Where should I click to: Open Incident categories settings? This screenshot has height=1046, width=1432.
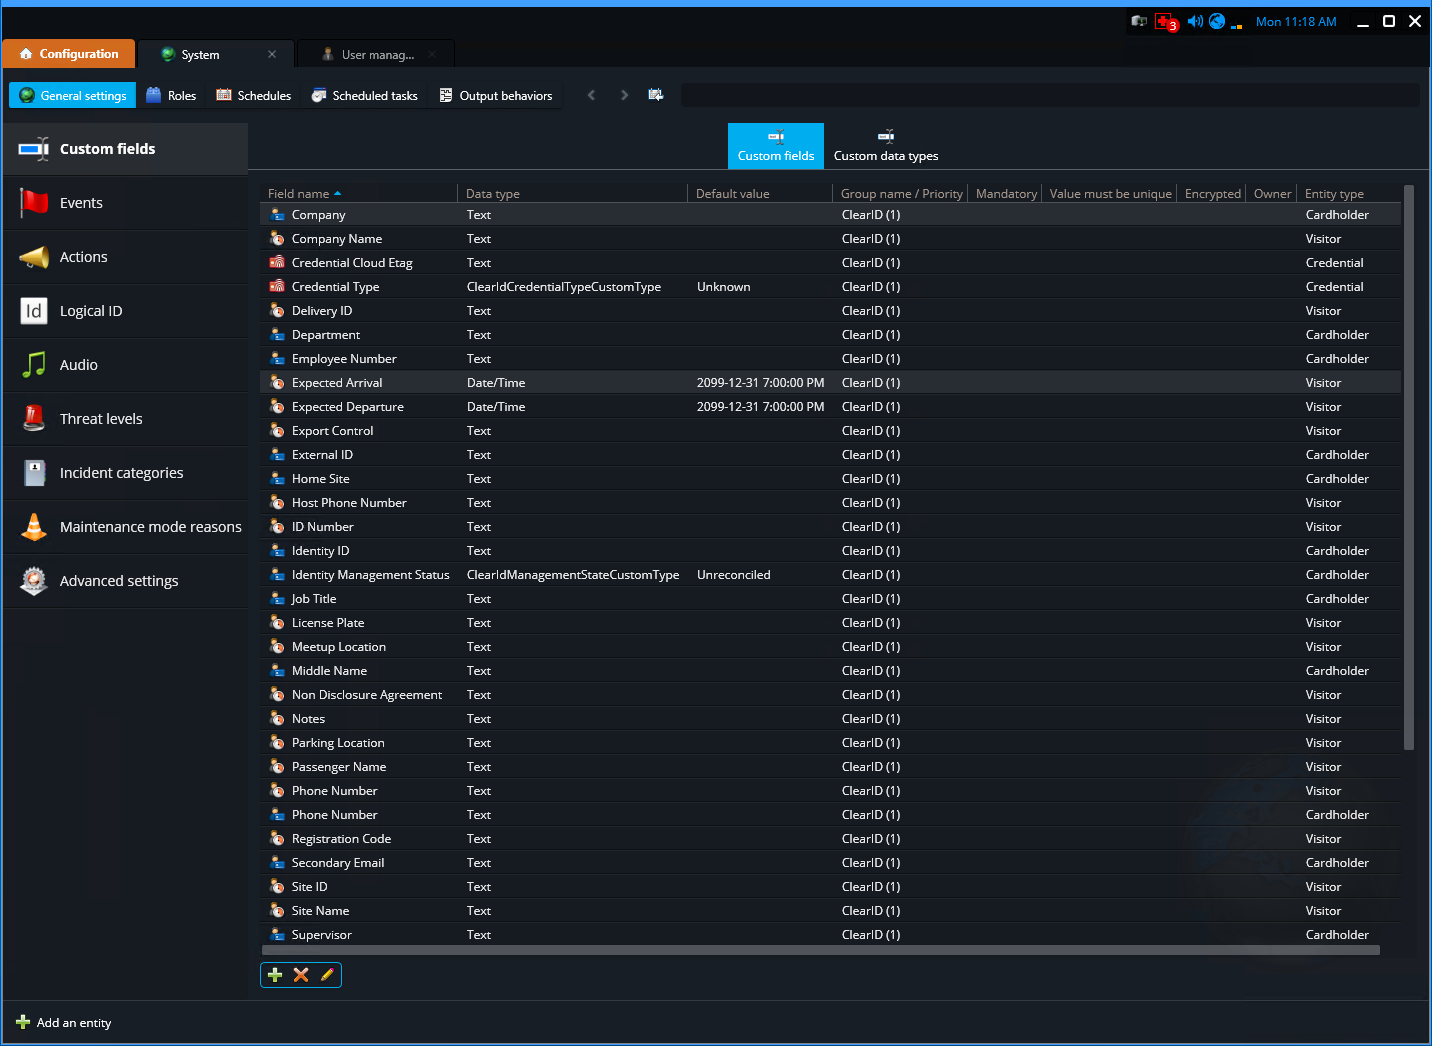[x=121, y=472]
